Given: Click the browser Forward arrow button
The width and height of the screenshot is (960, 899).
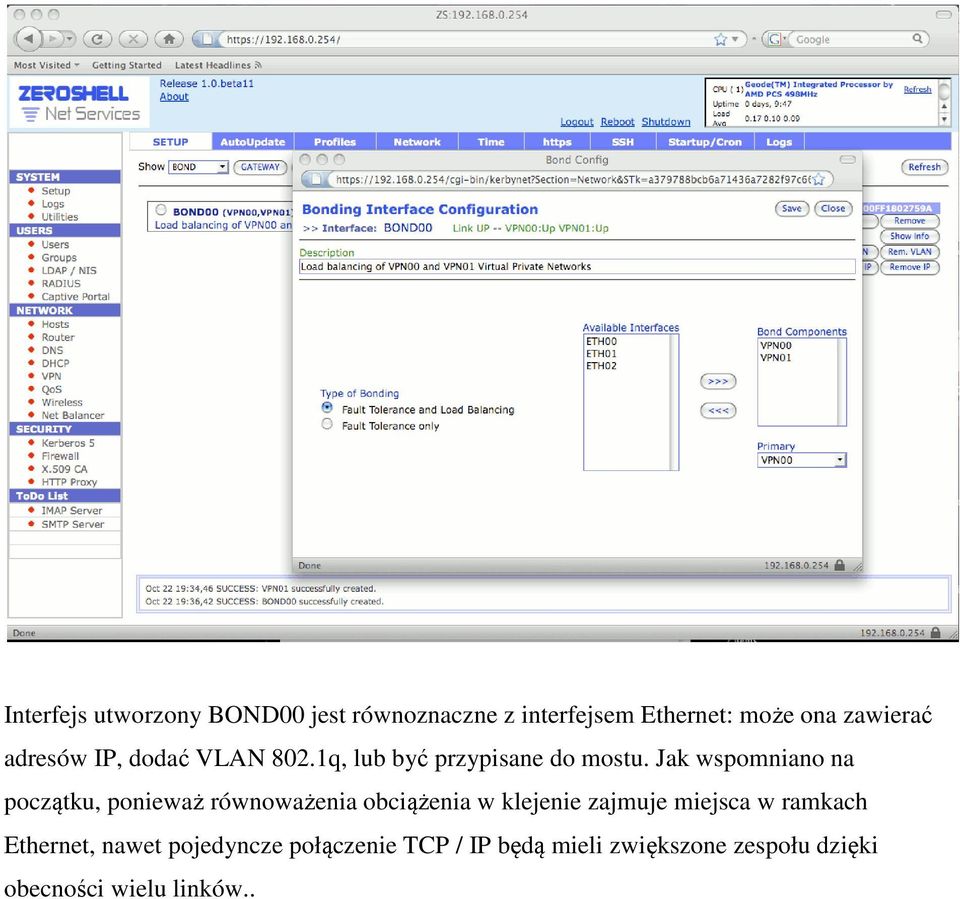Looking at the screenshot, I should point(53,39).
